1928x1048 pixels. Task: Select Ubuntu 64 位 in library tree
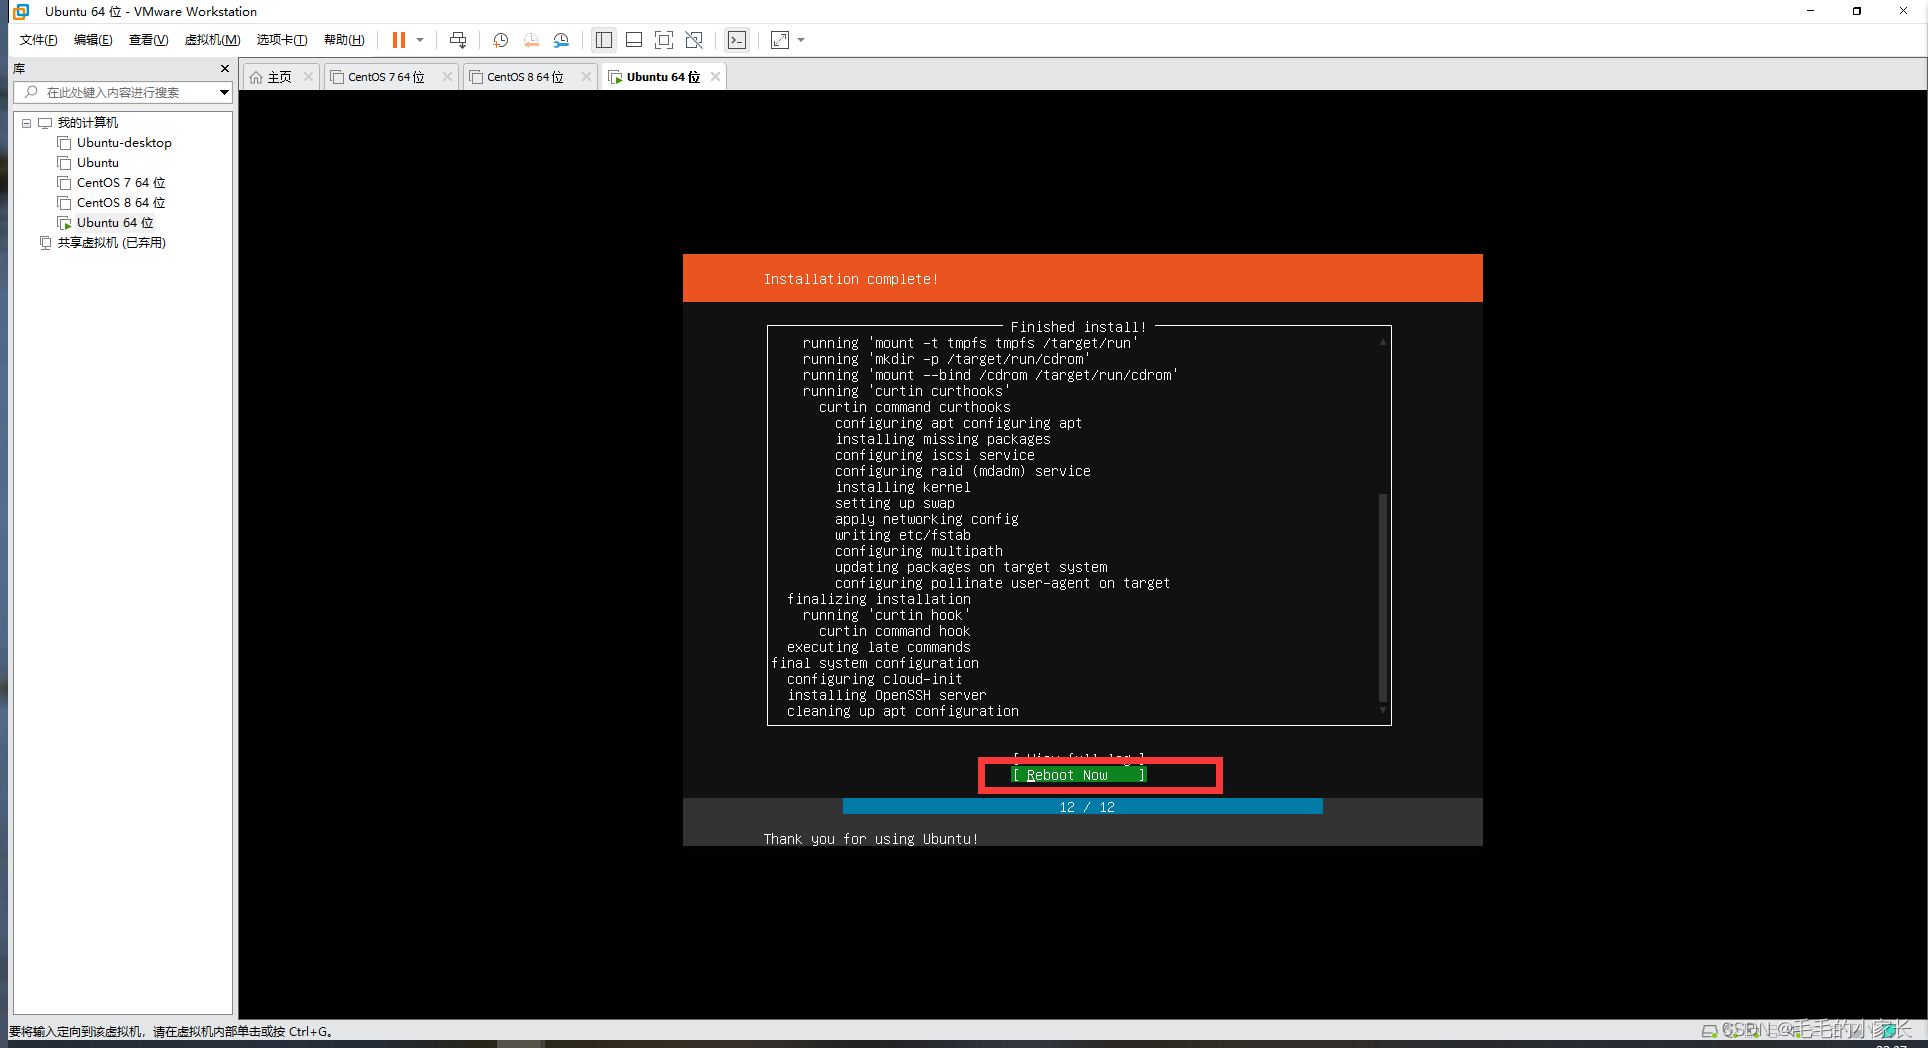click(115, 223)
